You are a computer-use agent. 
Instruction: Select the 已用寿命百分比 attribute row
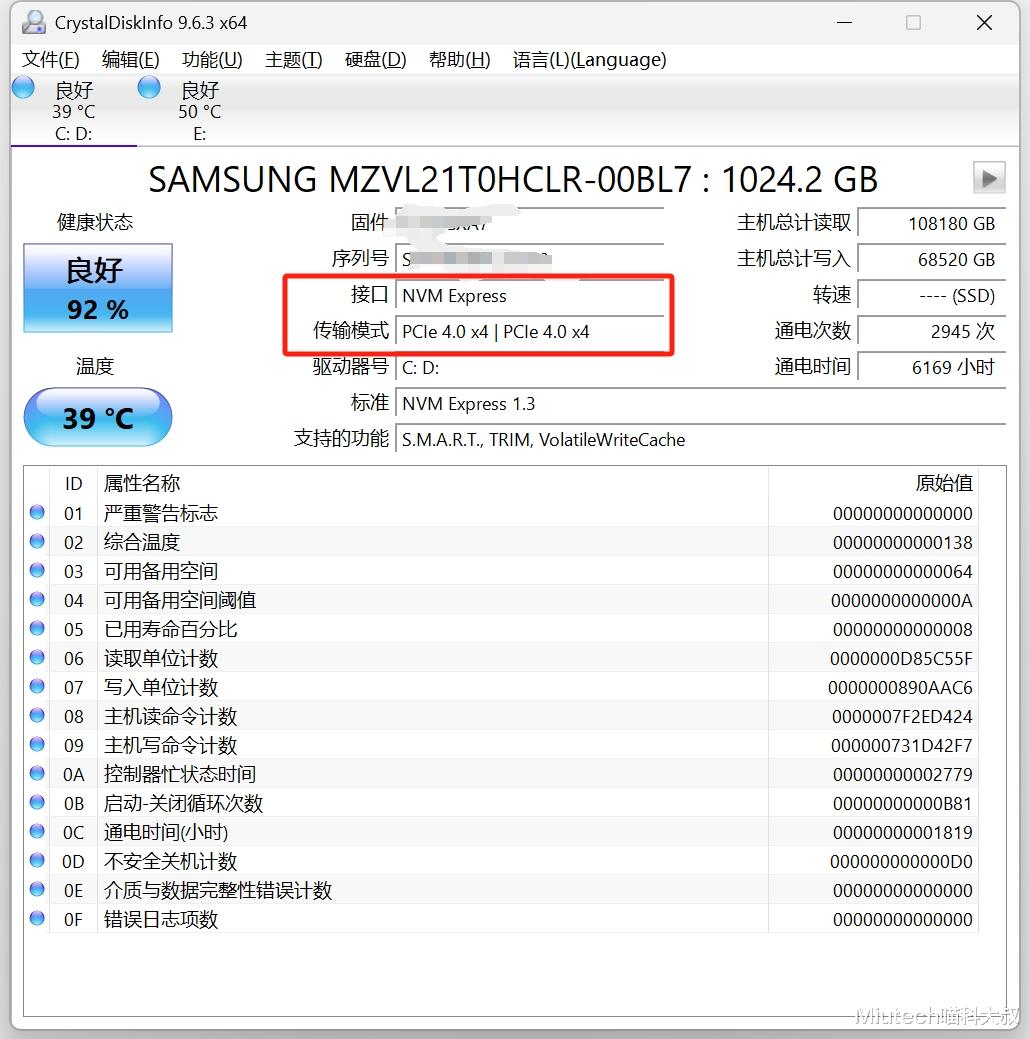tap(501, 629)
